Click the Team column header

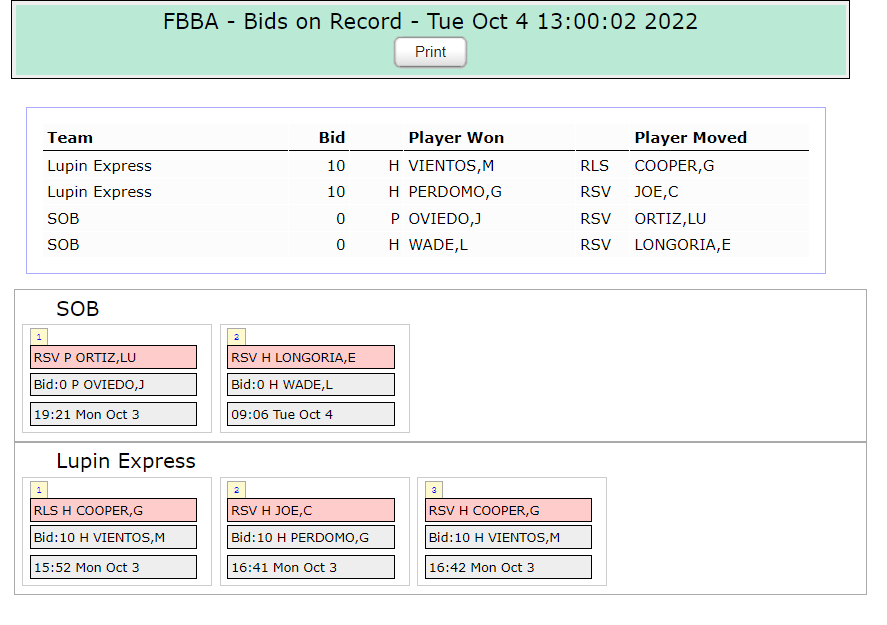[70, 138]
